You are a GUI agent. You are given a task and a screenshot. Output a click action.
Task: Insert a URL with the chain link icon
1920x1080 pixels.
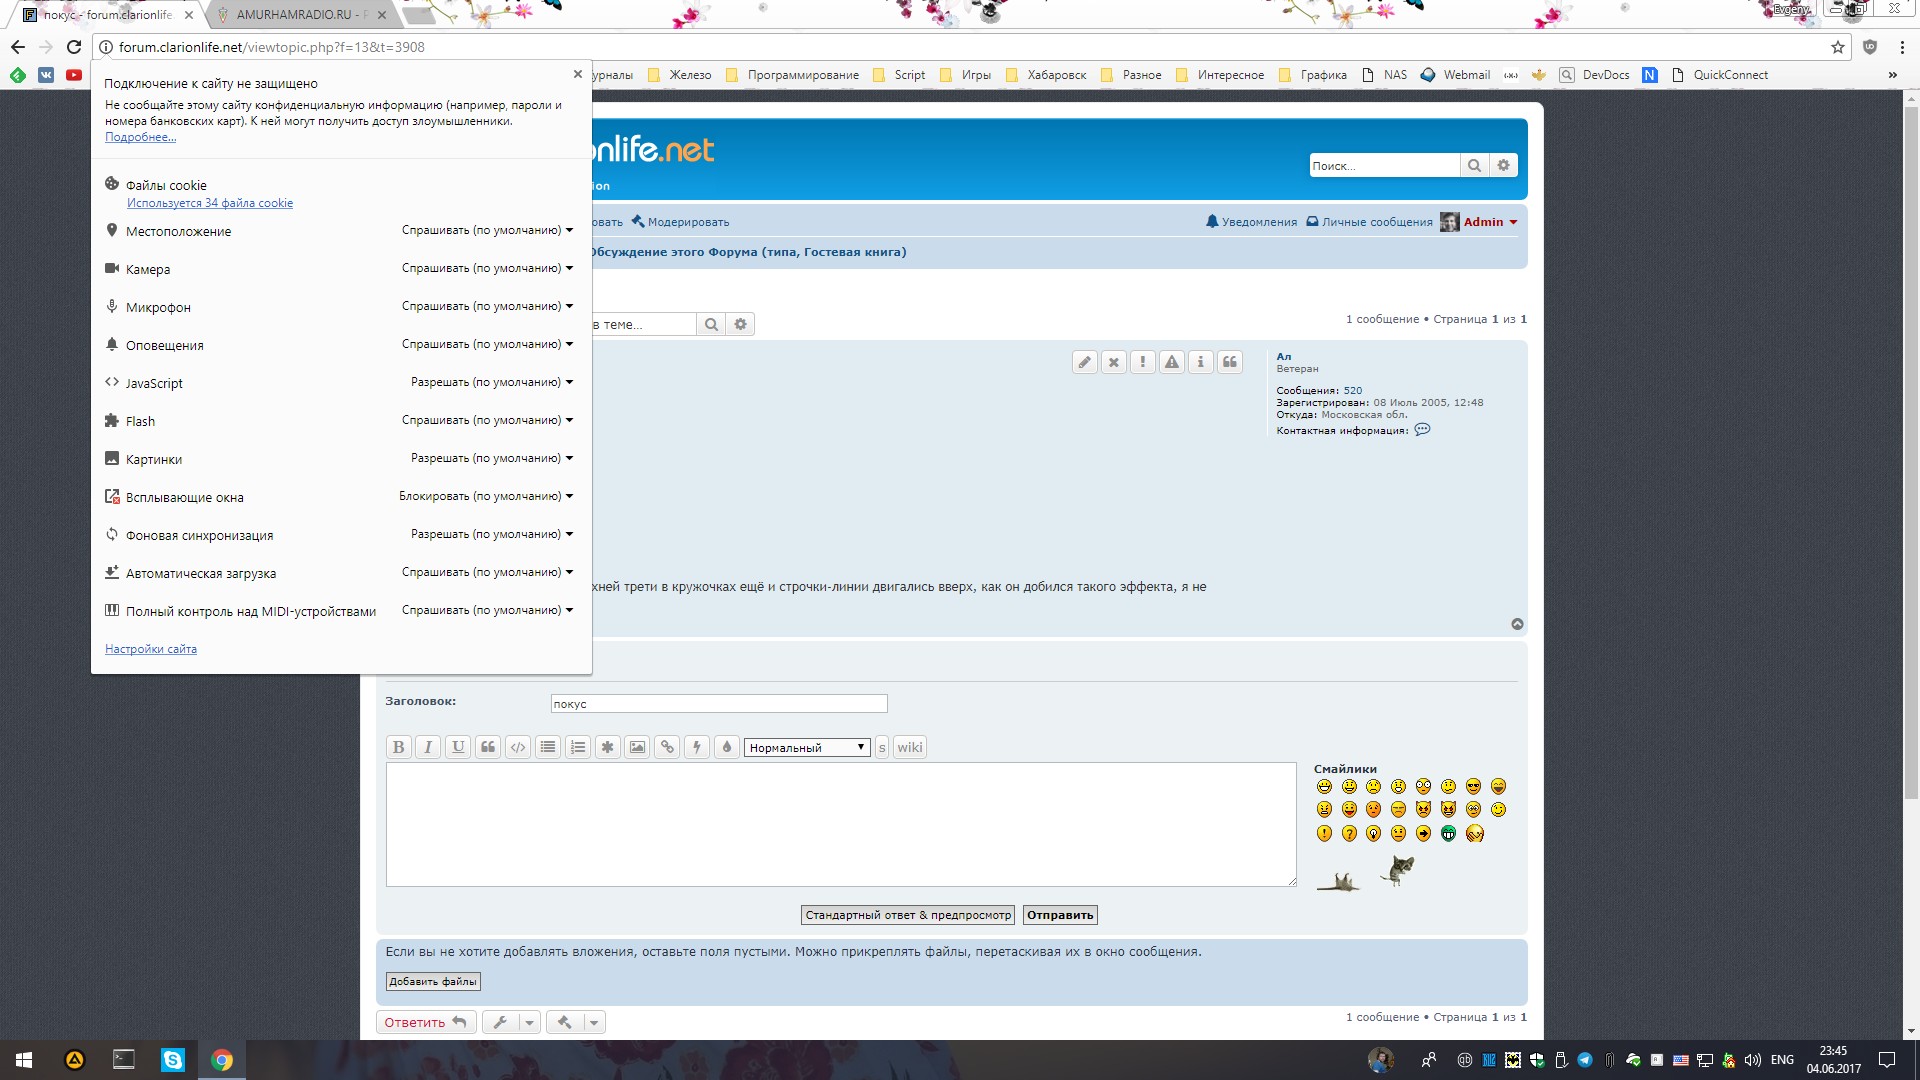667,747
